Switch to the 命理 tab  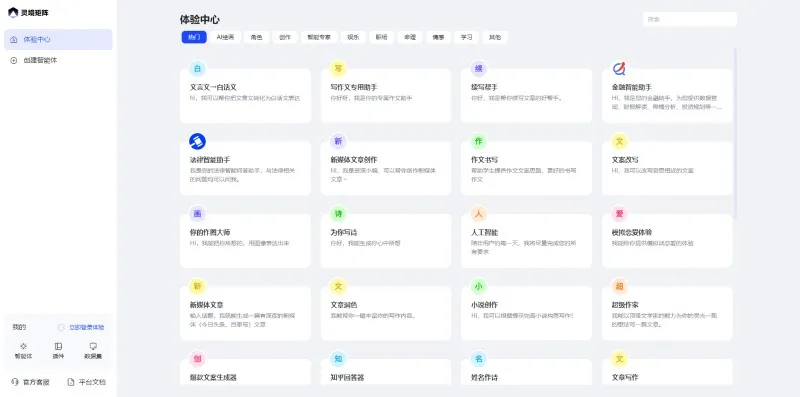tap(410, 37)
